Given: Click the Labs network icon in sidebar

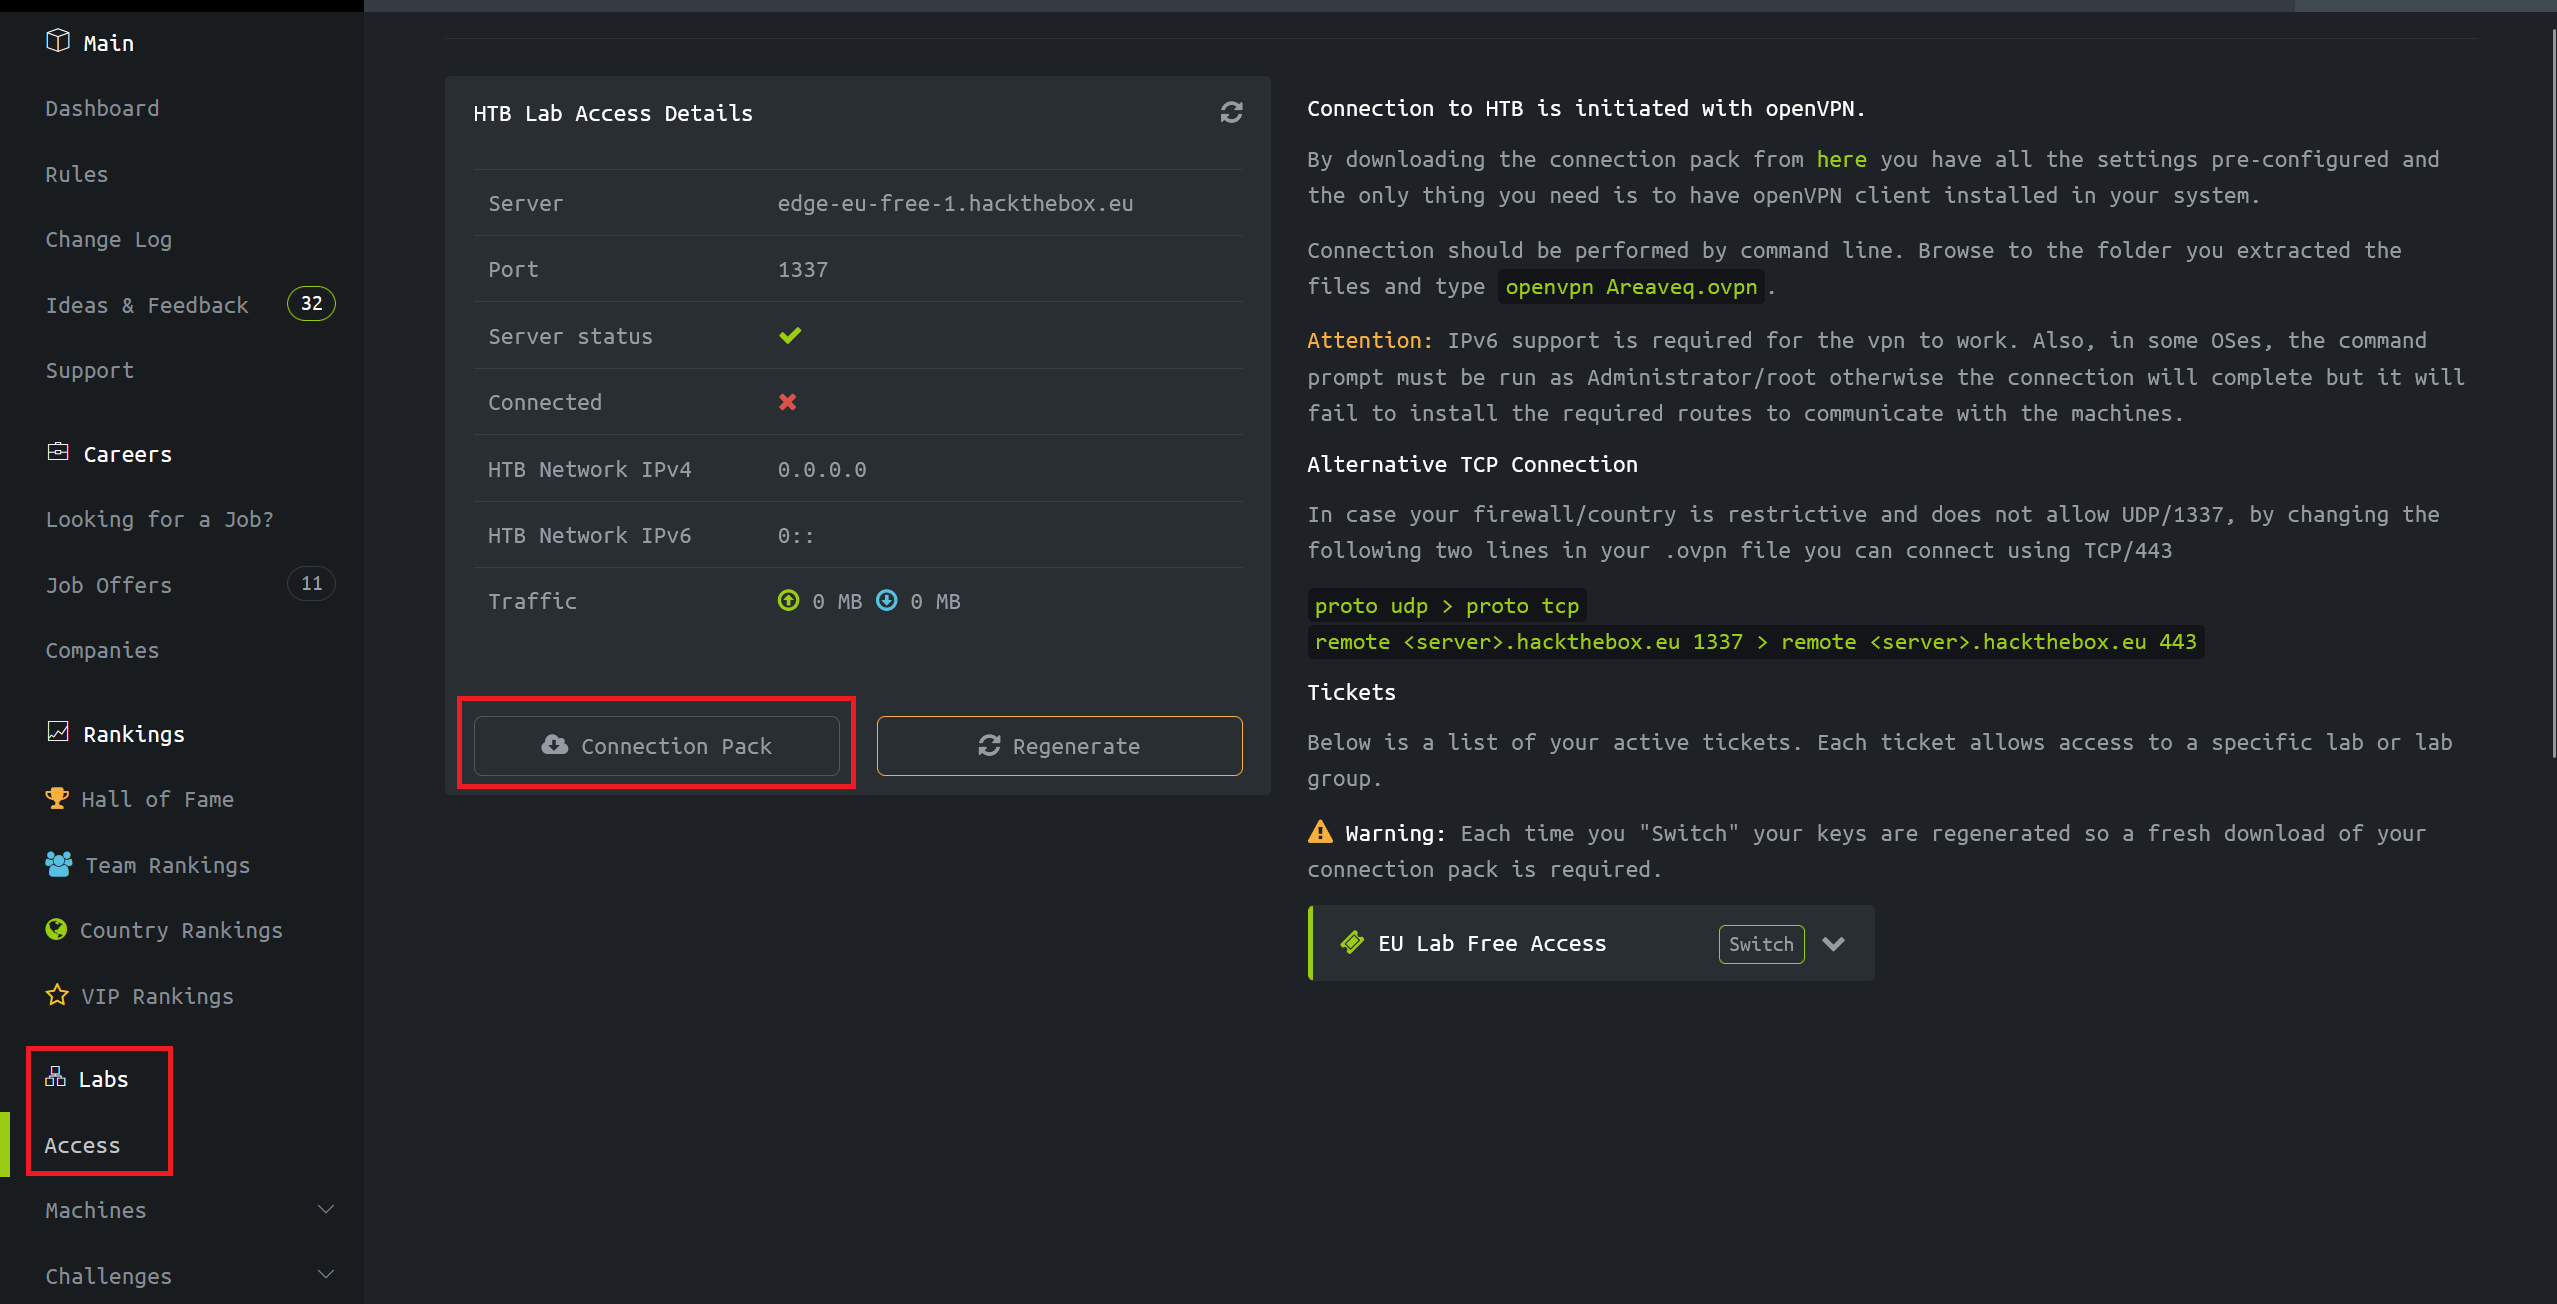Looking at the screenshot, I should click(x=55, y=1077).
